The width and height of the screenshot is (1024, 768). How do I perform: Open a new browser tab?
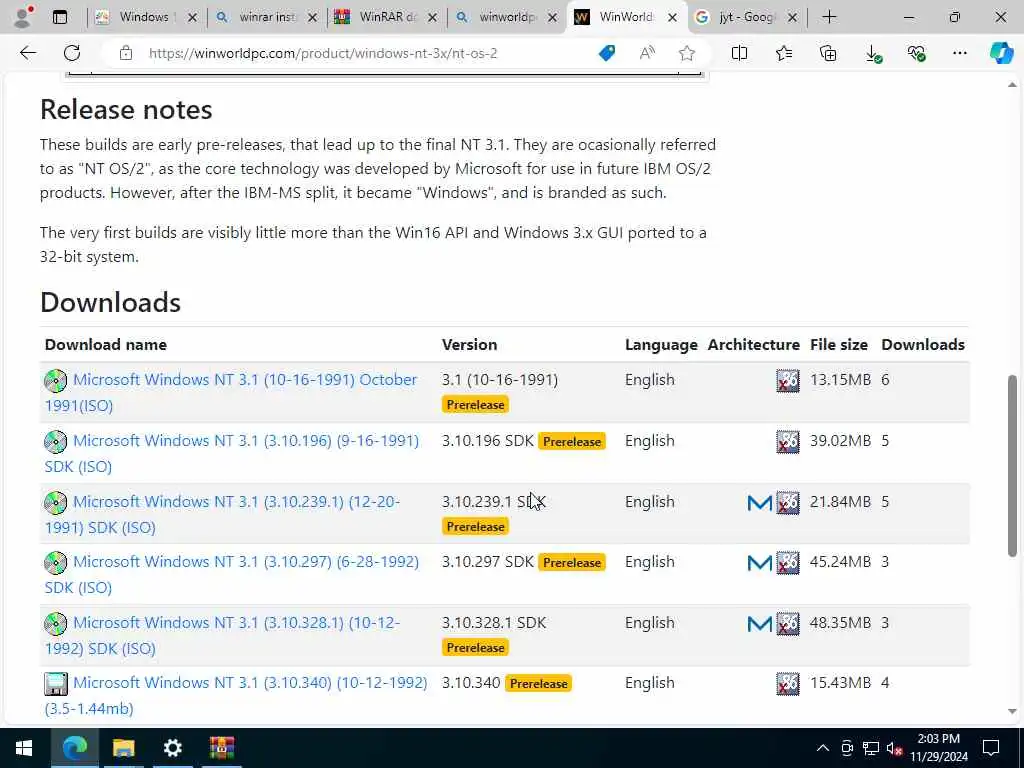pyautogui.click(x=829, y=17)
